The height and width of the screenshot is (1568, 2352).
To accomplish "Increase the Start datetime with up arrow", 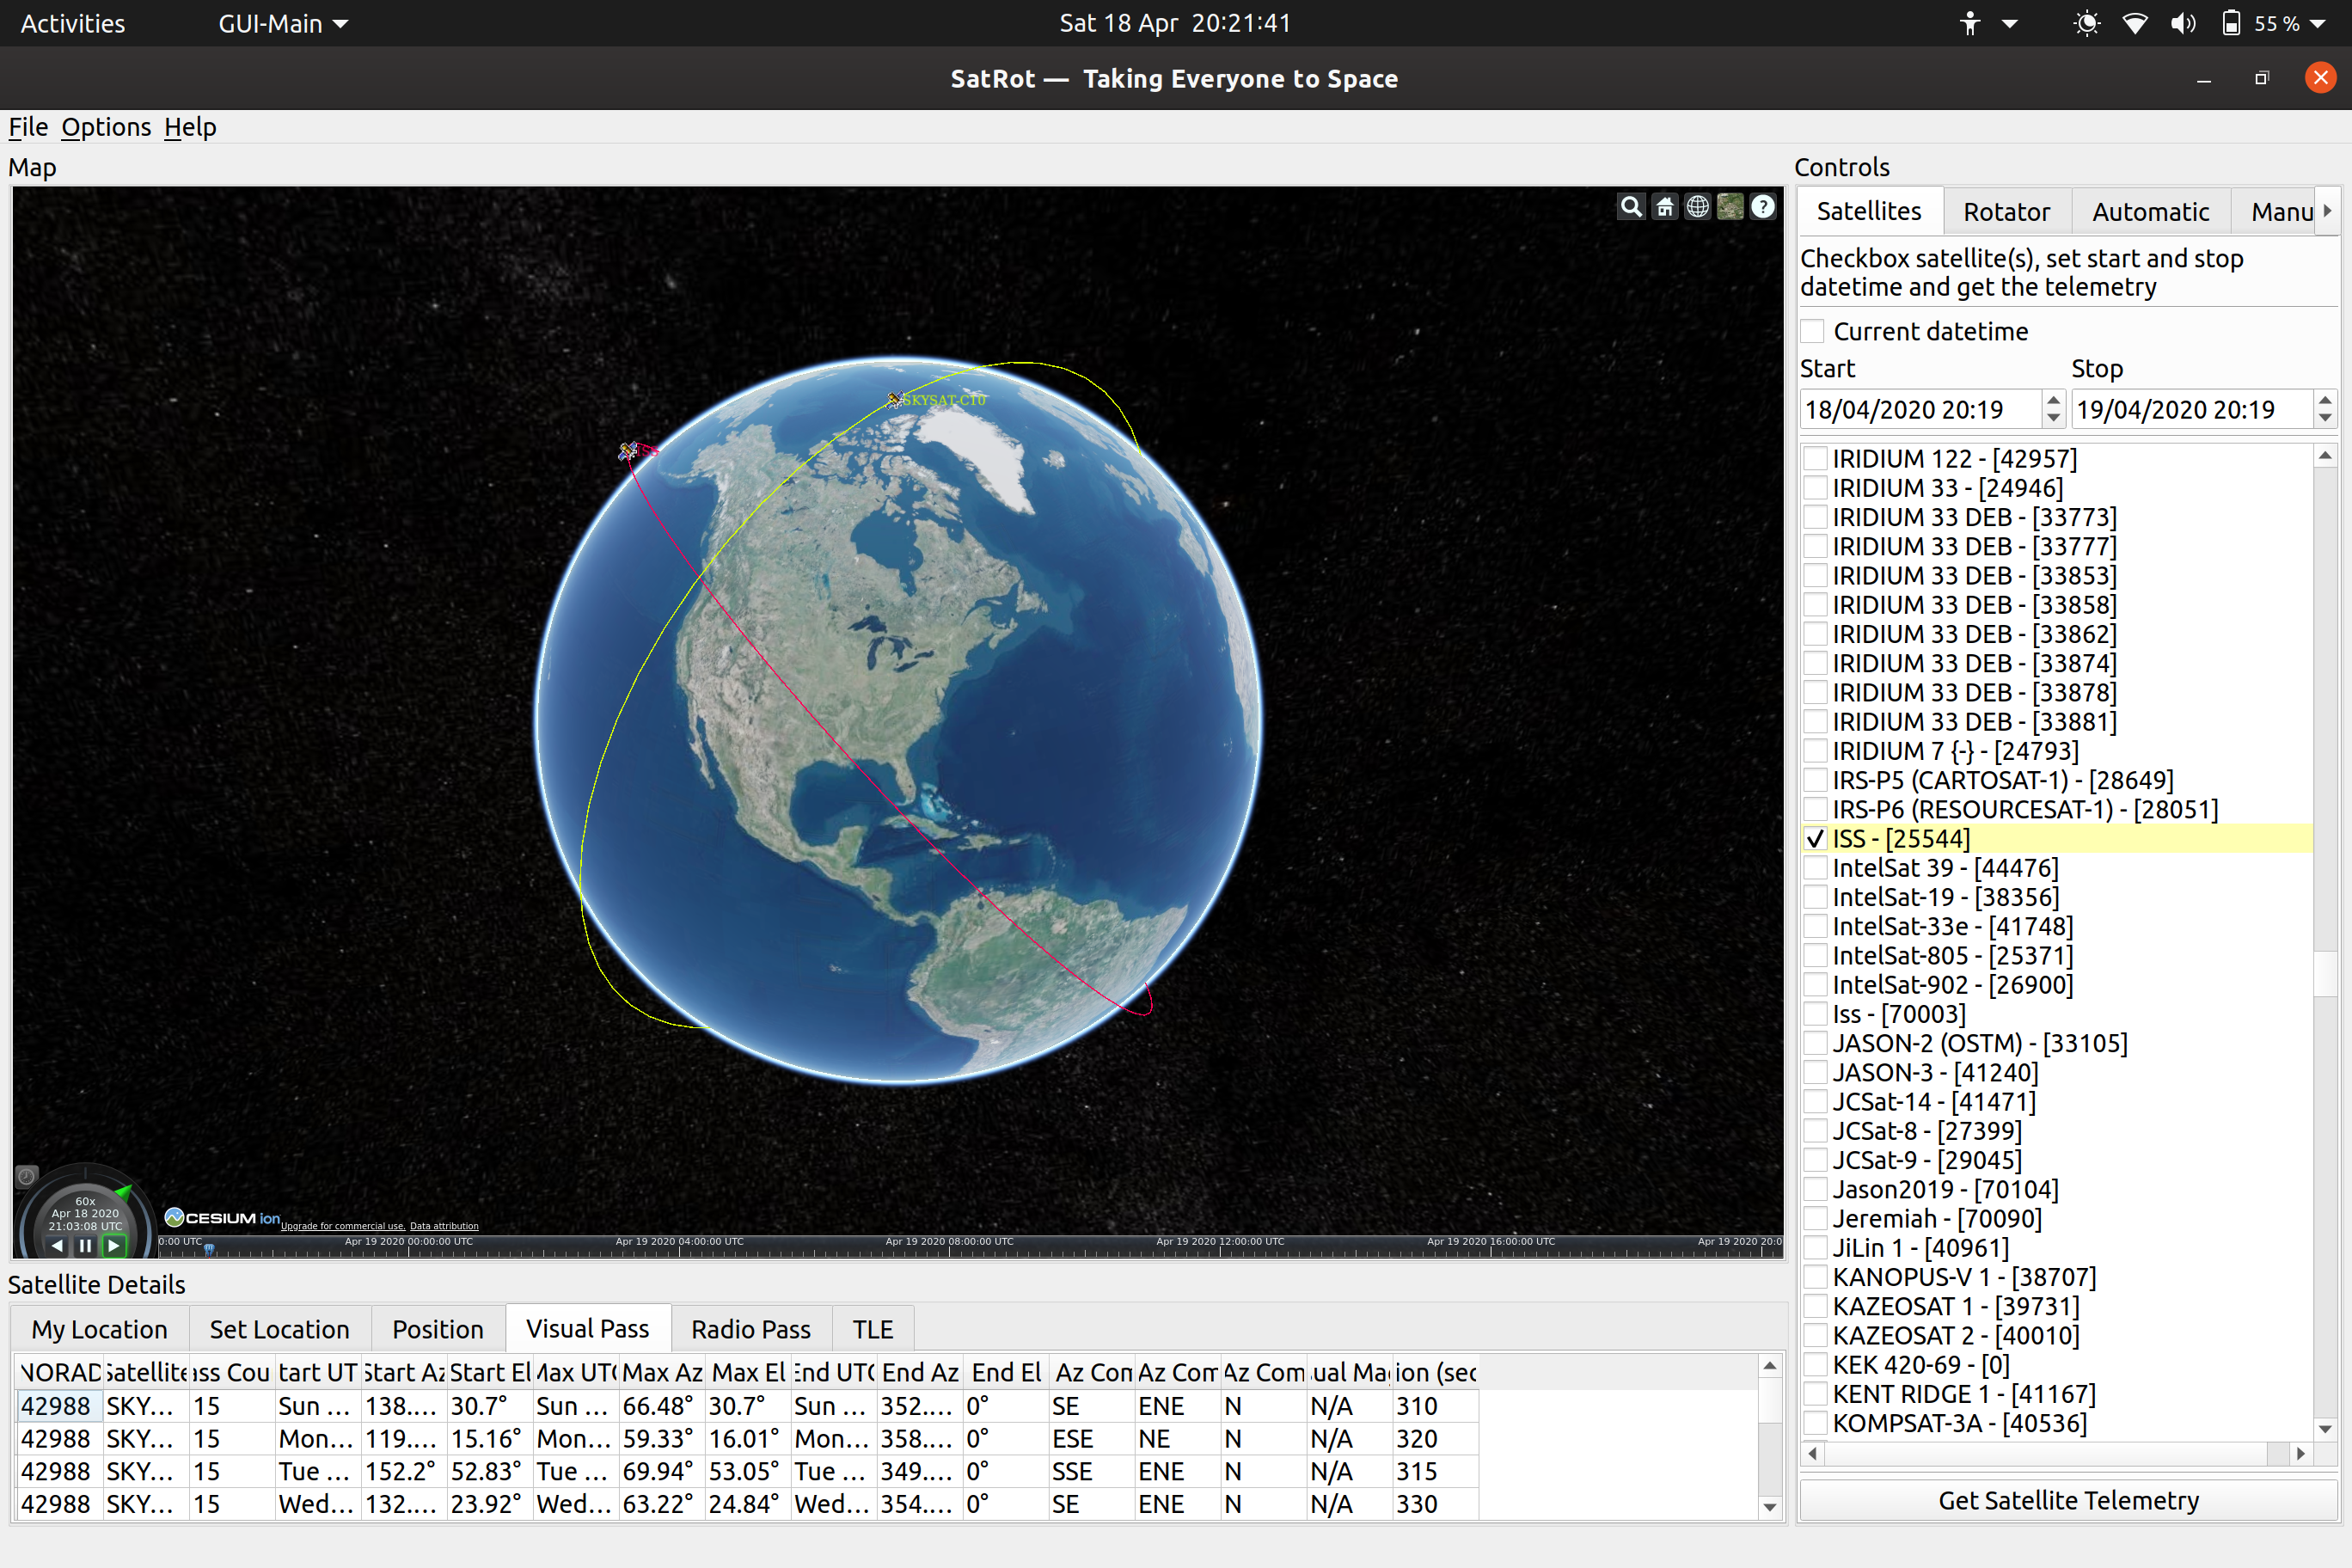I will click(2053, 400).
